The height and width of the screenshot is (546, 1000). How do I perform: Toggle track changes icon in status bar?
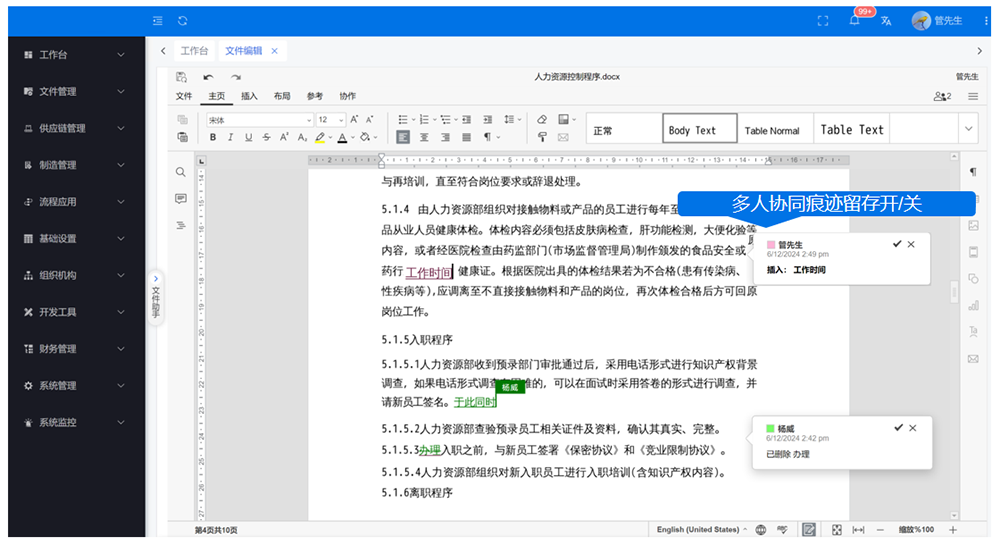tap(809, 529)
